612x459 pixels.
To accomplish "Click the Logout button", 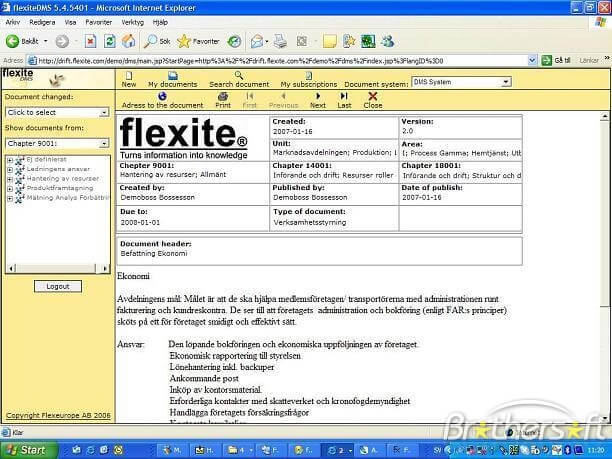I will [x=58, y=286].
